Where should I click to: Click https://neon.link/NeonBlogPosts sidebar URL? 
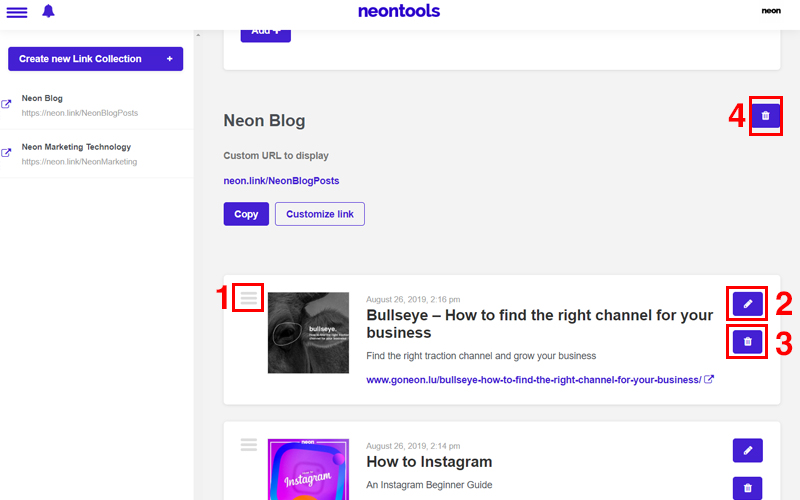coord(80,113)
